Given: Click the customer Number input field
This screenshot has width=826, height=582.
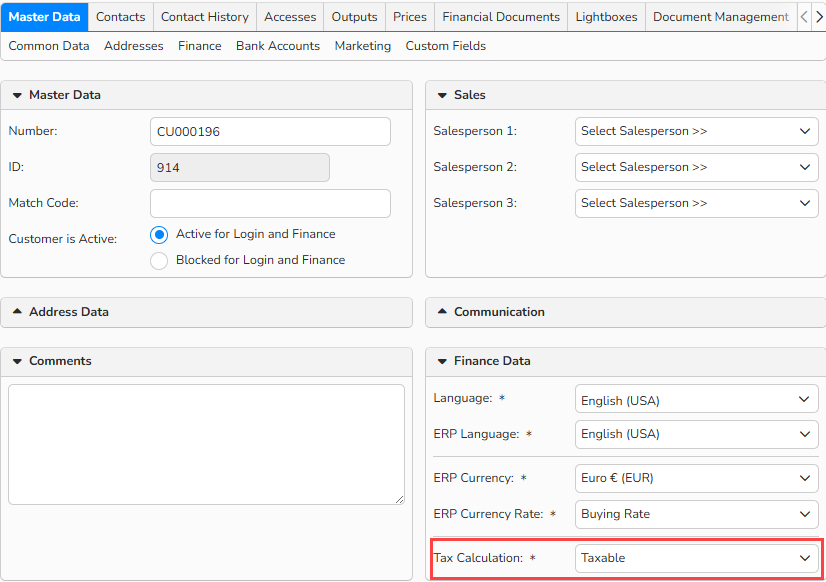Looking at the screenshot, I should click(x=270, y=132).
